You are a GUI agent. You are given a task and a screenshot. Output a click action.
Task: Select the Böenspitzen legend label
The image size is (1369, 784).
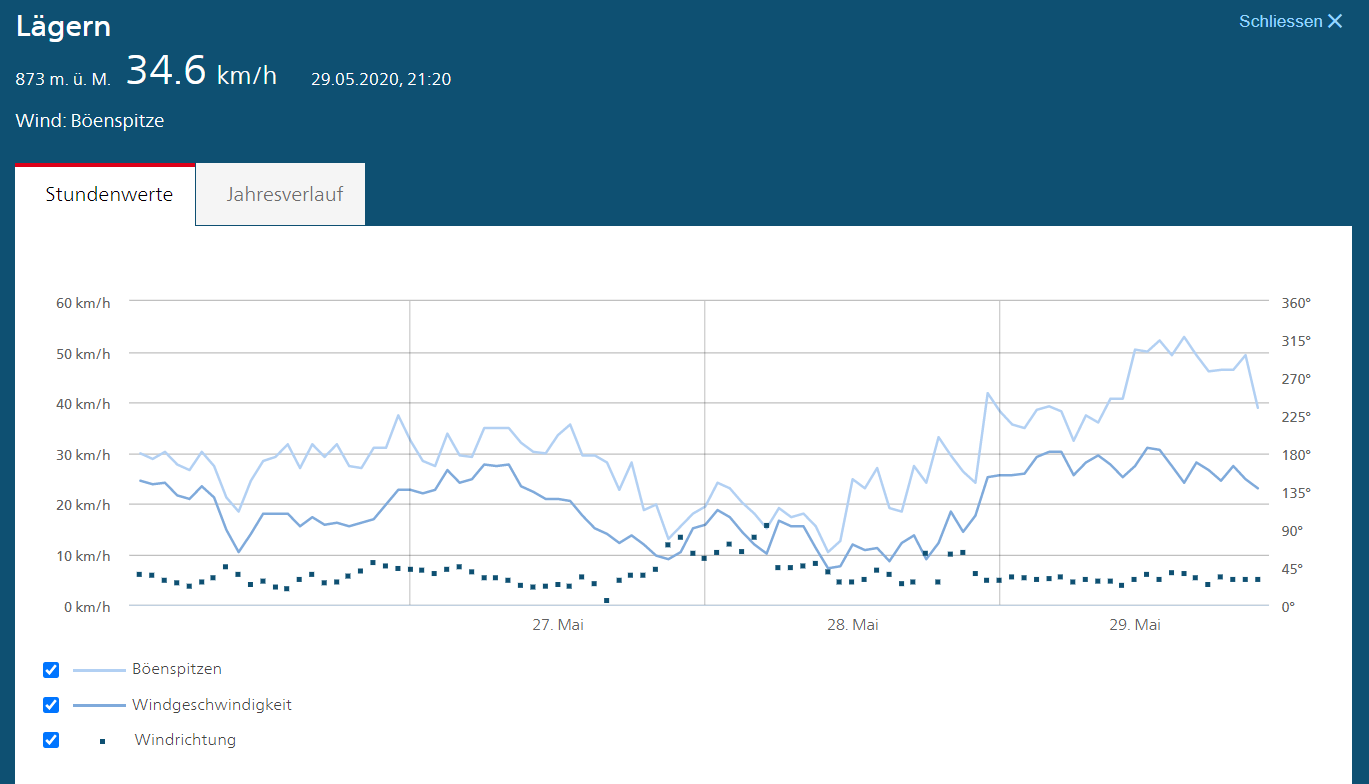click(177, 669)
